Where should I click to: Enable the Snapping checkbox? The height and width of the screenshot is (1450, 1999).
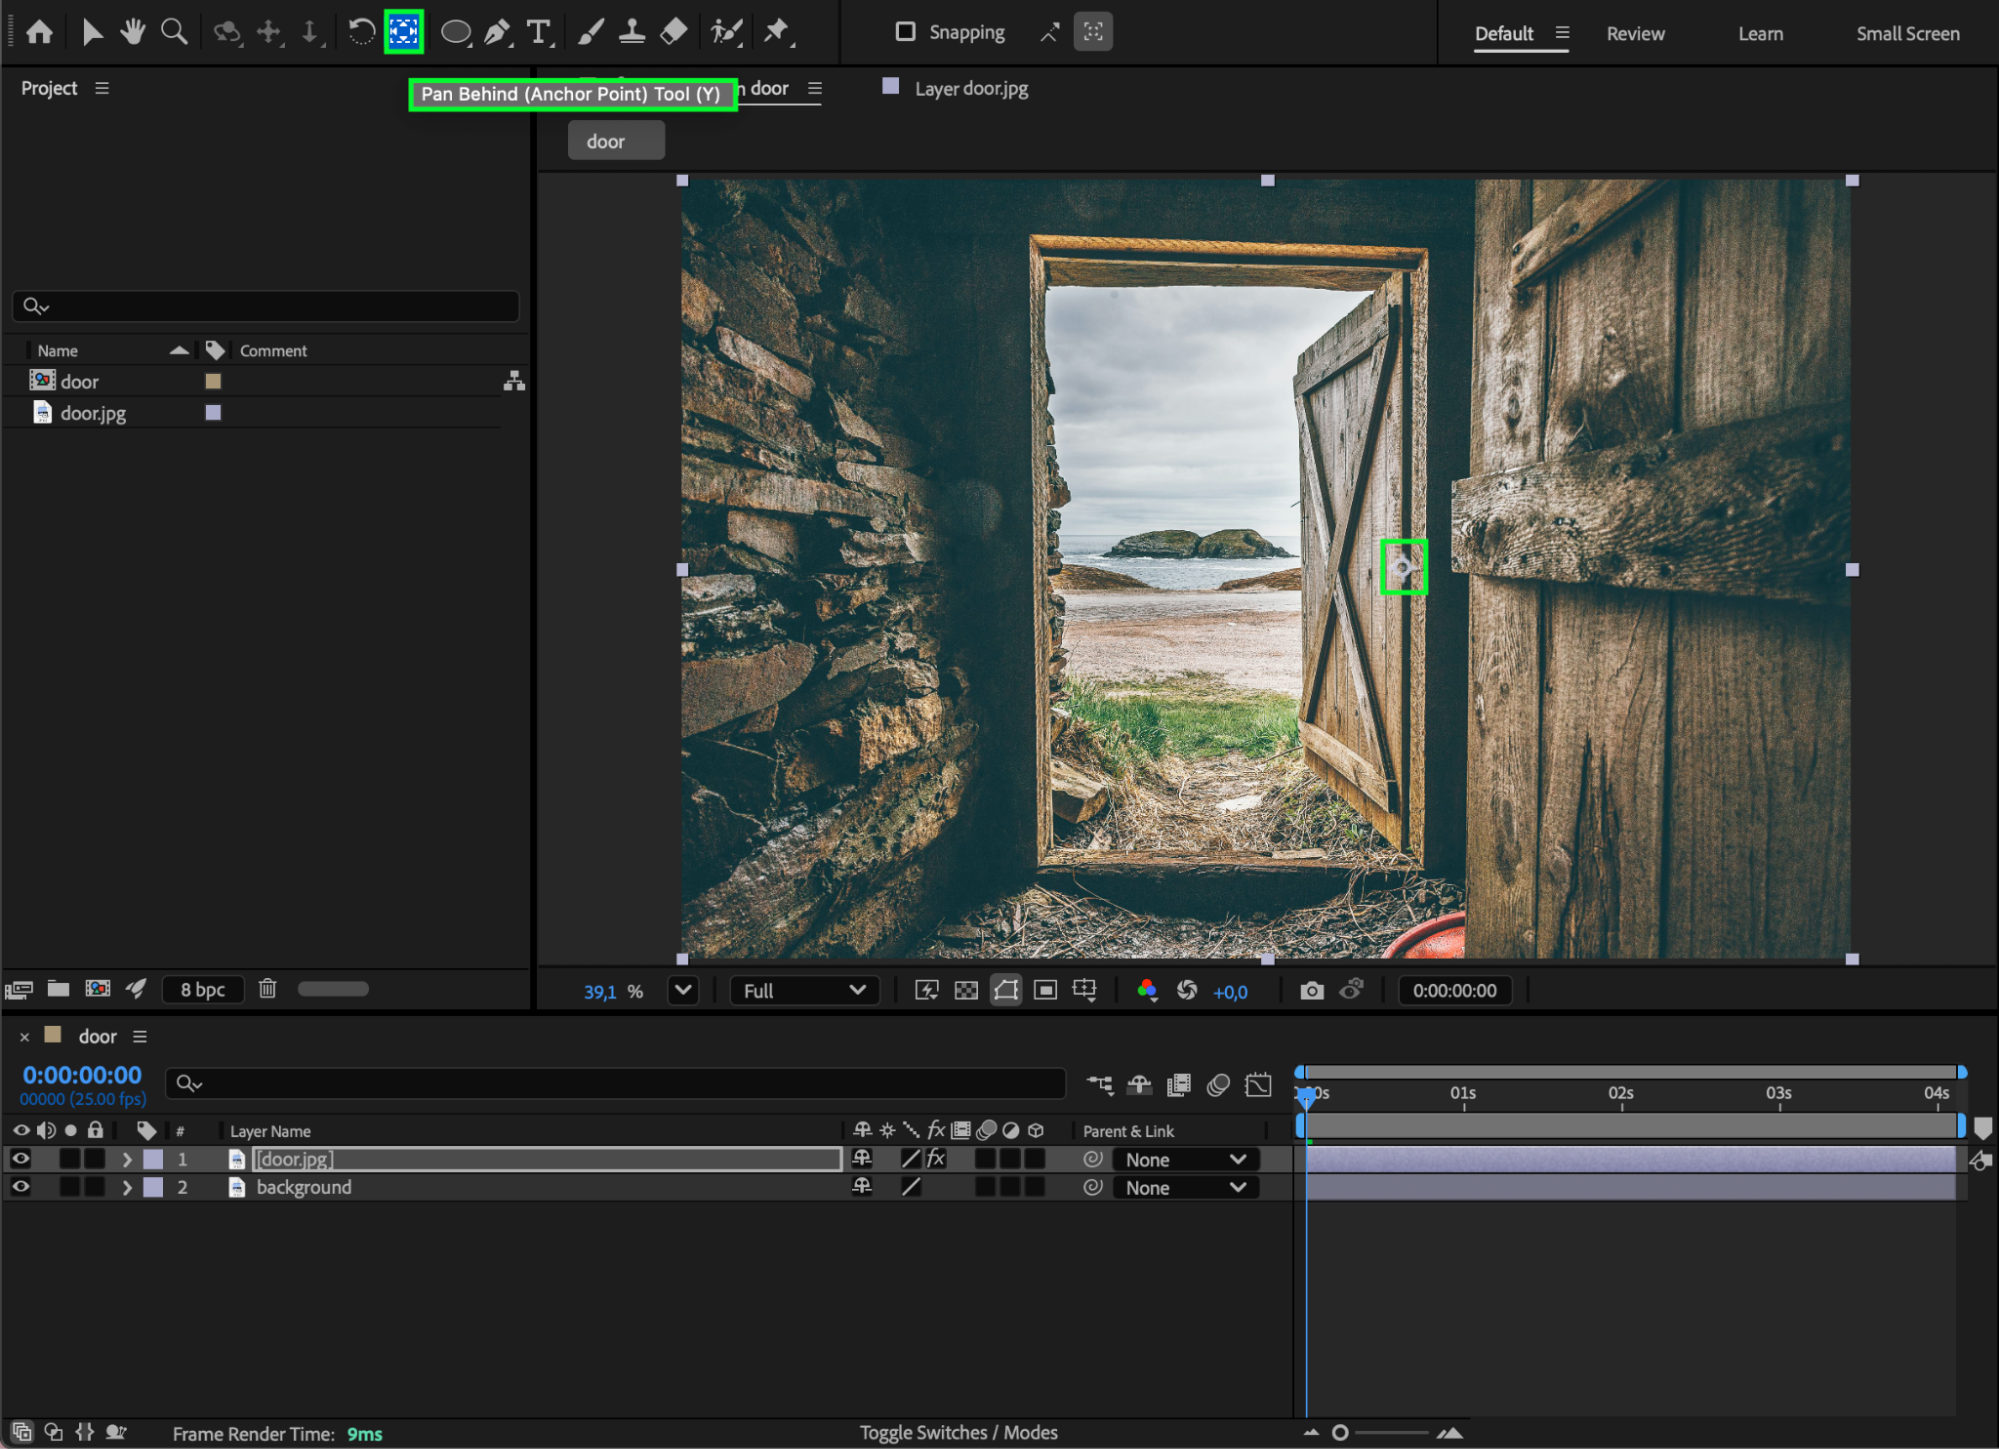tap(905, 32)
